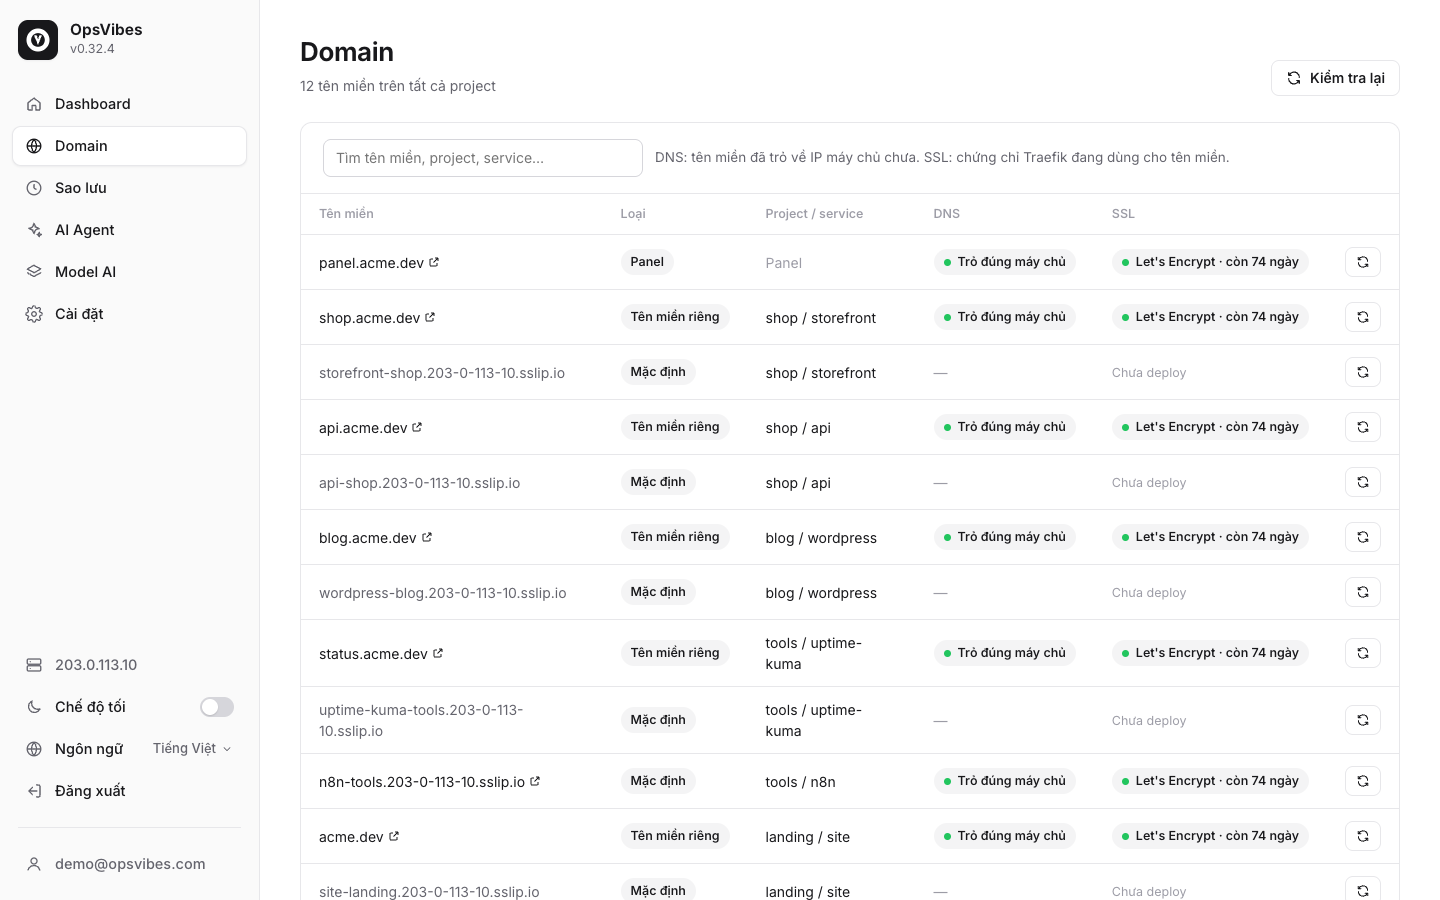Open Cài đặt settings

click(129, 314)
